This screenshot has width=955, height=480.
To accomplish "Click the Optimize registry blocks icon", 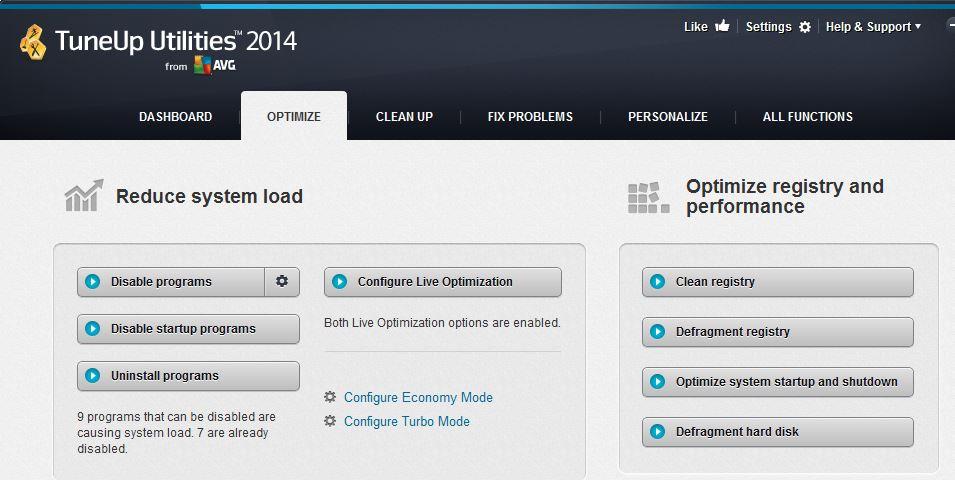I will (x=649, y=197).
